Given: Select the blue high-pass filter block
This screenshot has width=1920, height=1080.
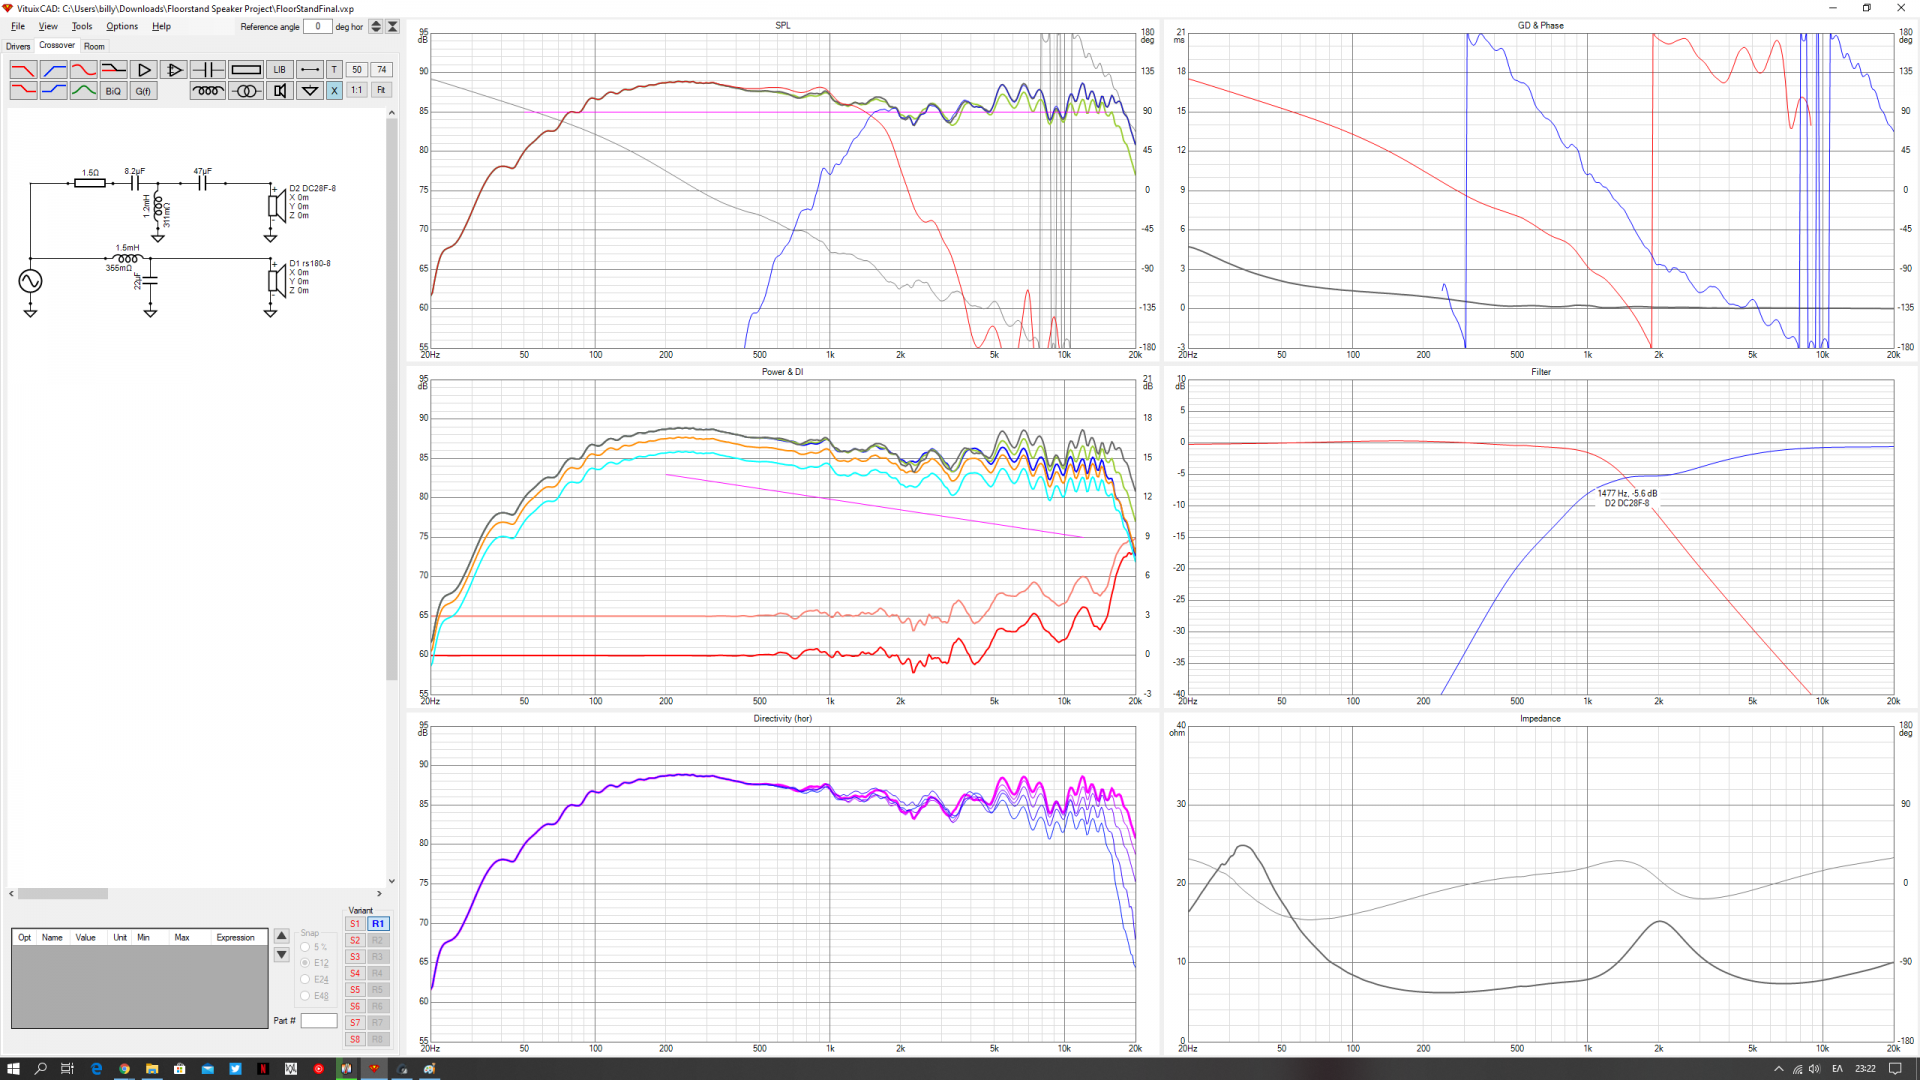Looking at the screenshot, I should (54, 70).
